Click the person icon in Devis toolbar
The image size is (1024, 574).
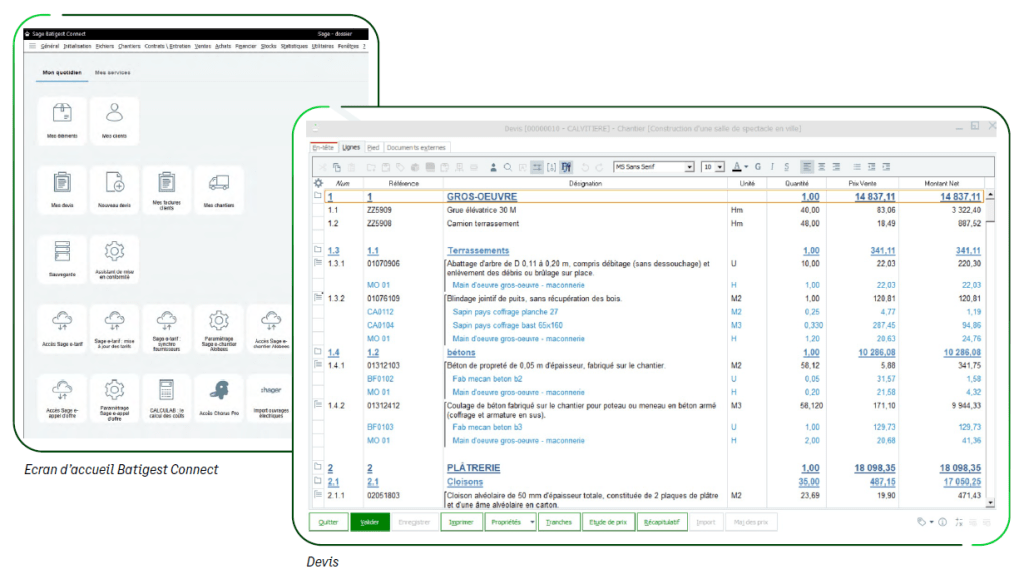(493, 167)
